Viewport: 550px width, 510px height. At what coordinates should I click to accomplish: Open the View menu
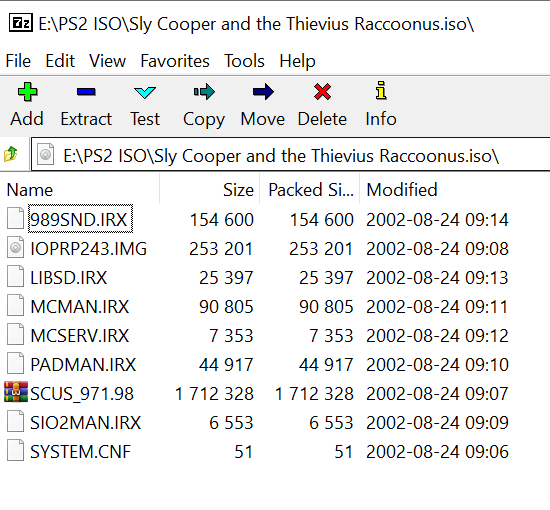click(107, 61)
